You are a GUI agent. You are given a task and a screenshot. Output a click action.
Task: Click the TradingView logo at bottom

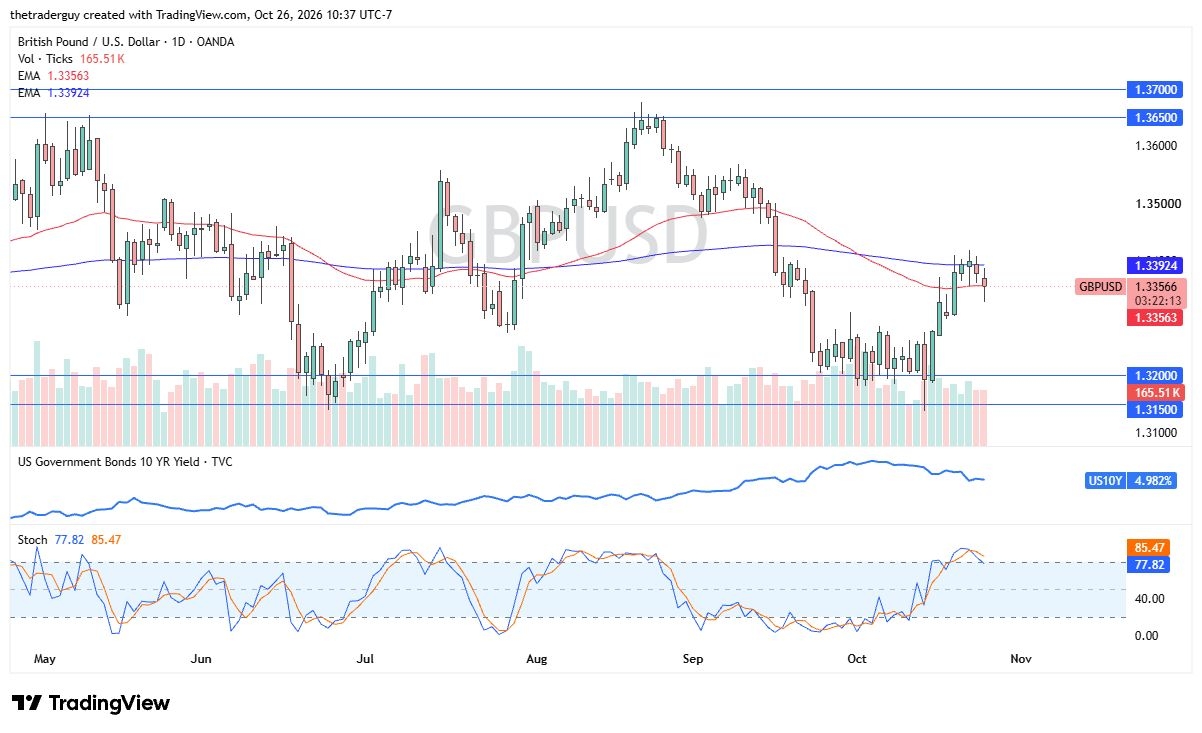[x=91, y=703]
